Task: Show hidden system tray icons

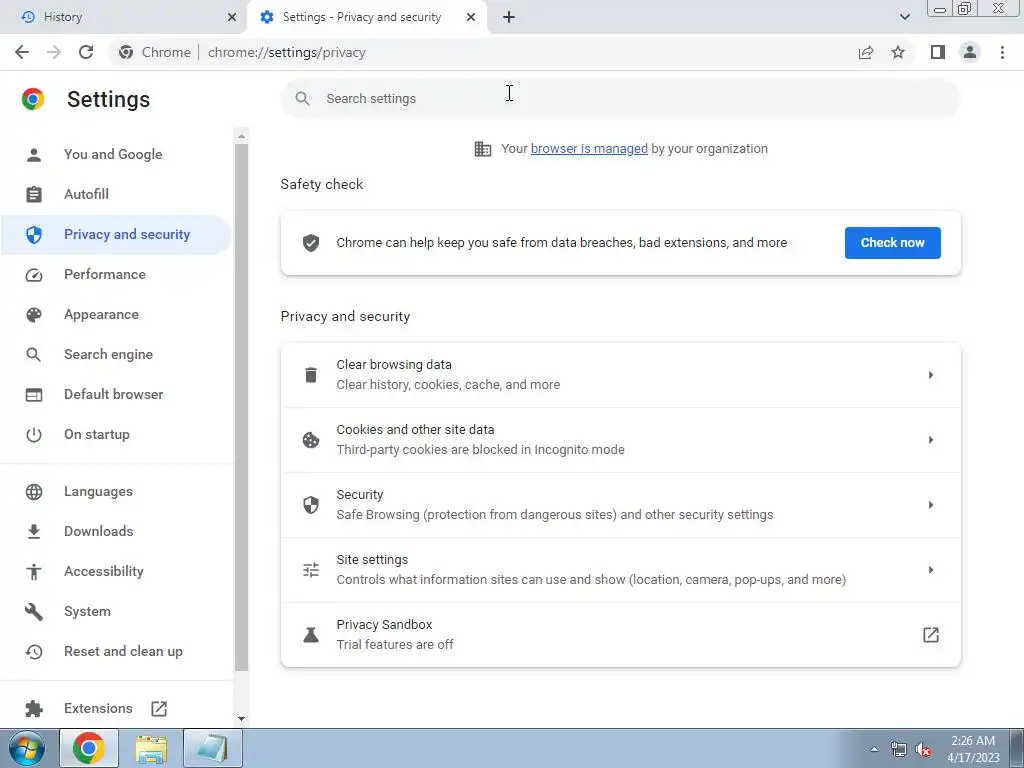Action: point(874,749)
